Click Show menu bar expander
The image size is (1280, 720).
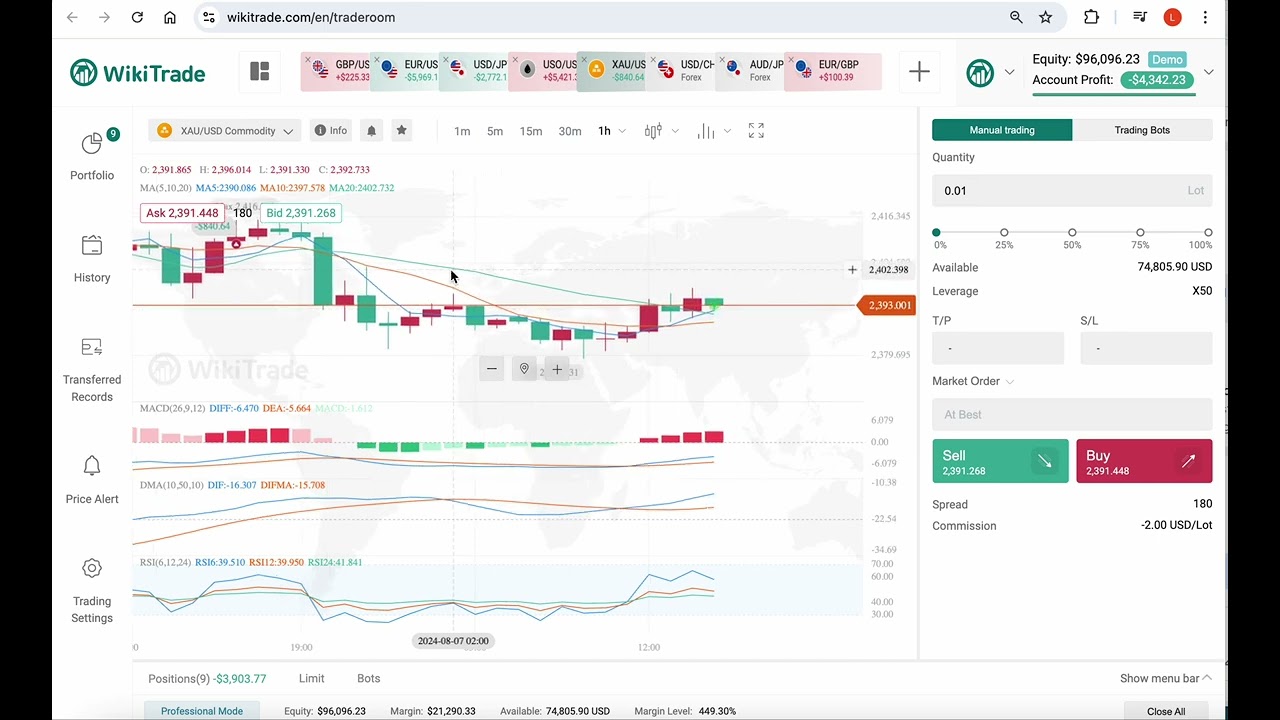(1165, 678)
